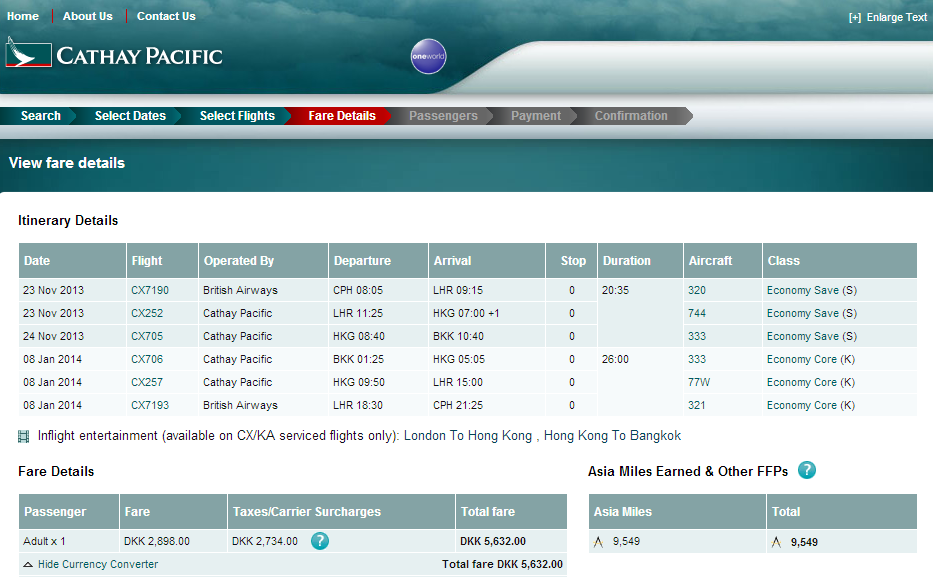Go back to Select Flights step
This screenshot has width=933, height=577.
pos(237,116)
